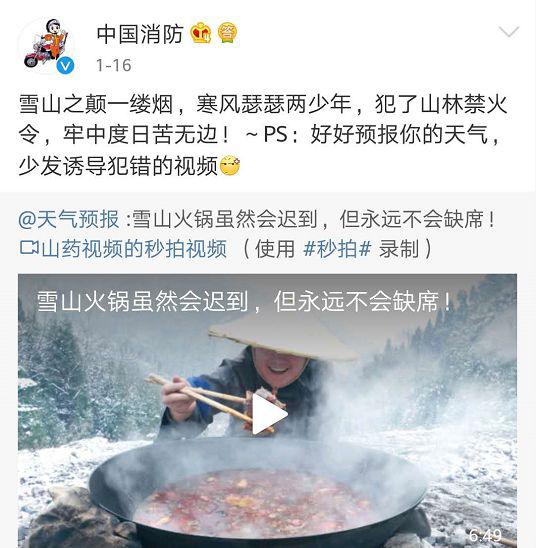Click the 答 Q&A badge icon

(227, 33)
